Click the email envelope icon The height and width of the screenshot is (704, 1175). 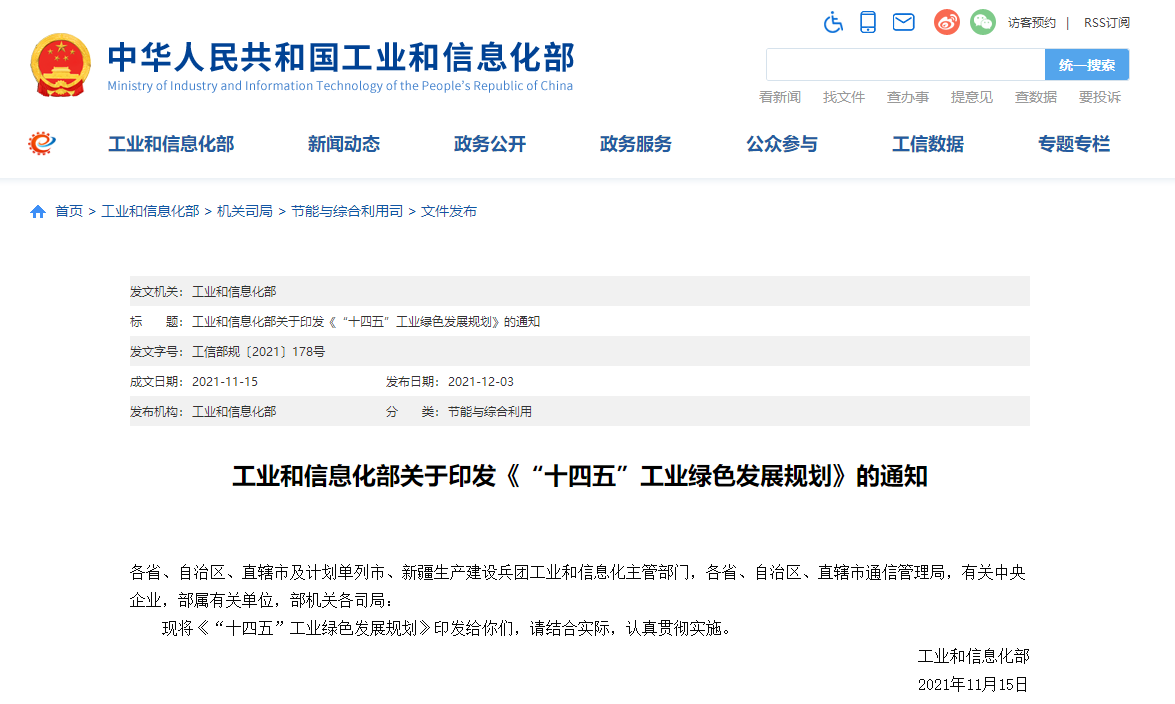[x=904, y=22]
